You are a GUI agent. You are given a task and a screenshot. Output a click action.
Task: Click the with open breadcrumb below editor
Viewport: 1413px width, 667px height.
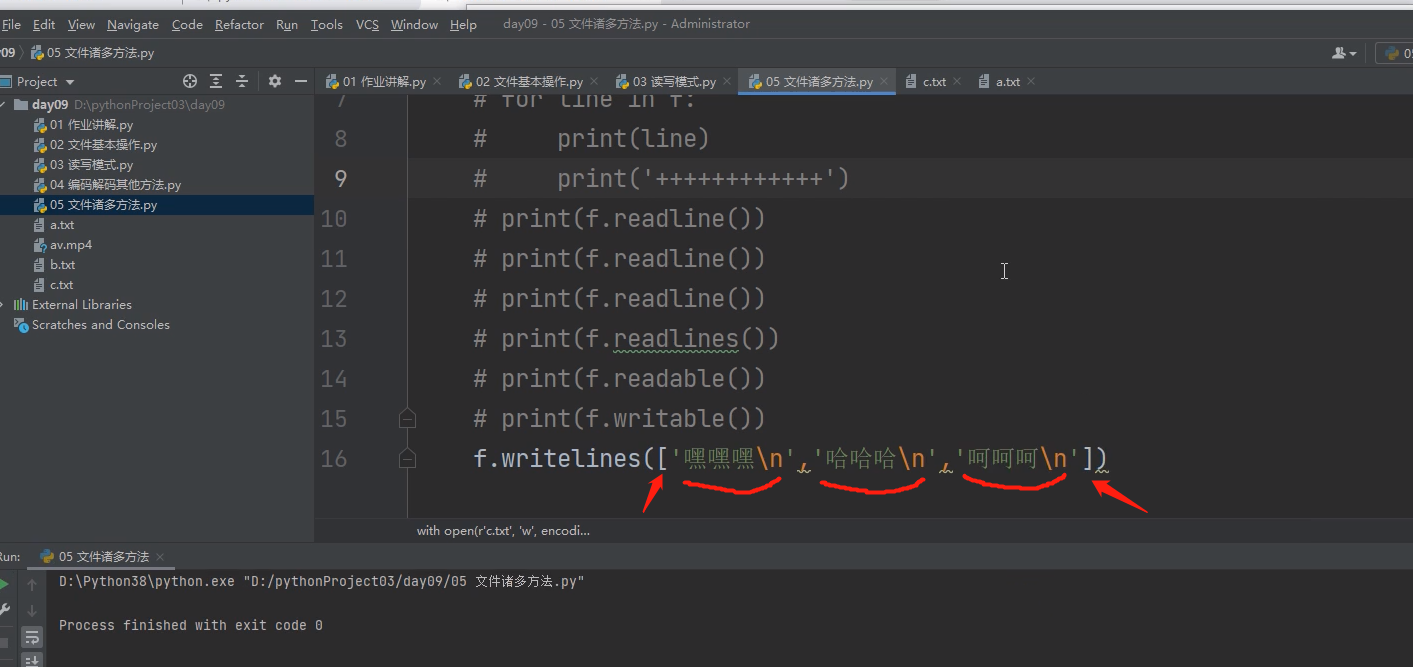[x=503, y=531]
